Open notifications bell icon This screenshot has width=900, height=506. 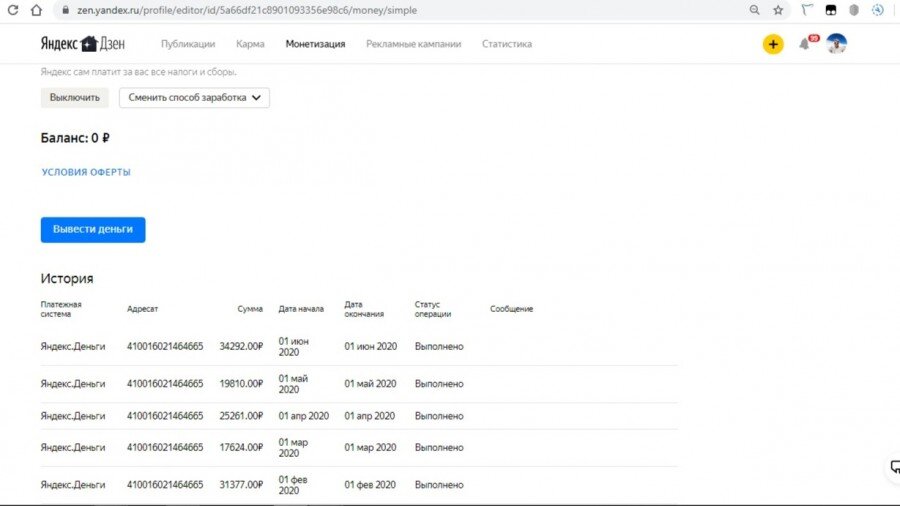(x=805, y=44)
